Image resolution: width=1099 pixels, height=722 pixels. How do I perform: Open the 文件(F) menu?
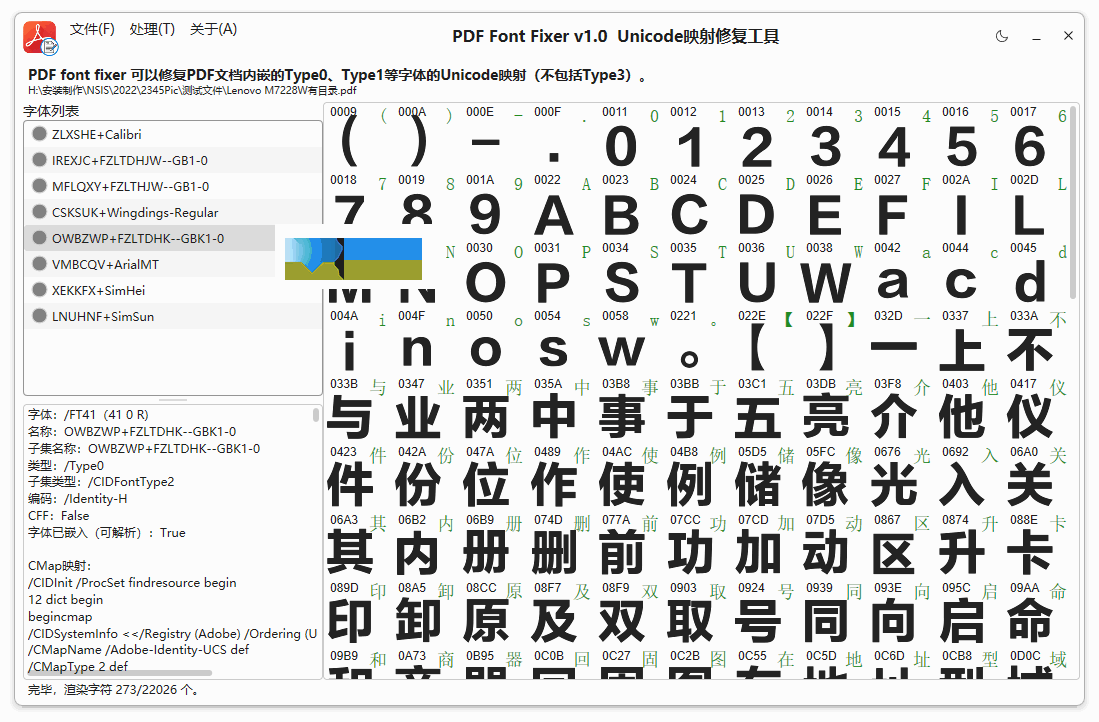[92, 29]
